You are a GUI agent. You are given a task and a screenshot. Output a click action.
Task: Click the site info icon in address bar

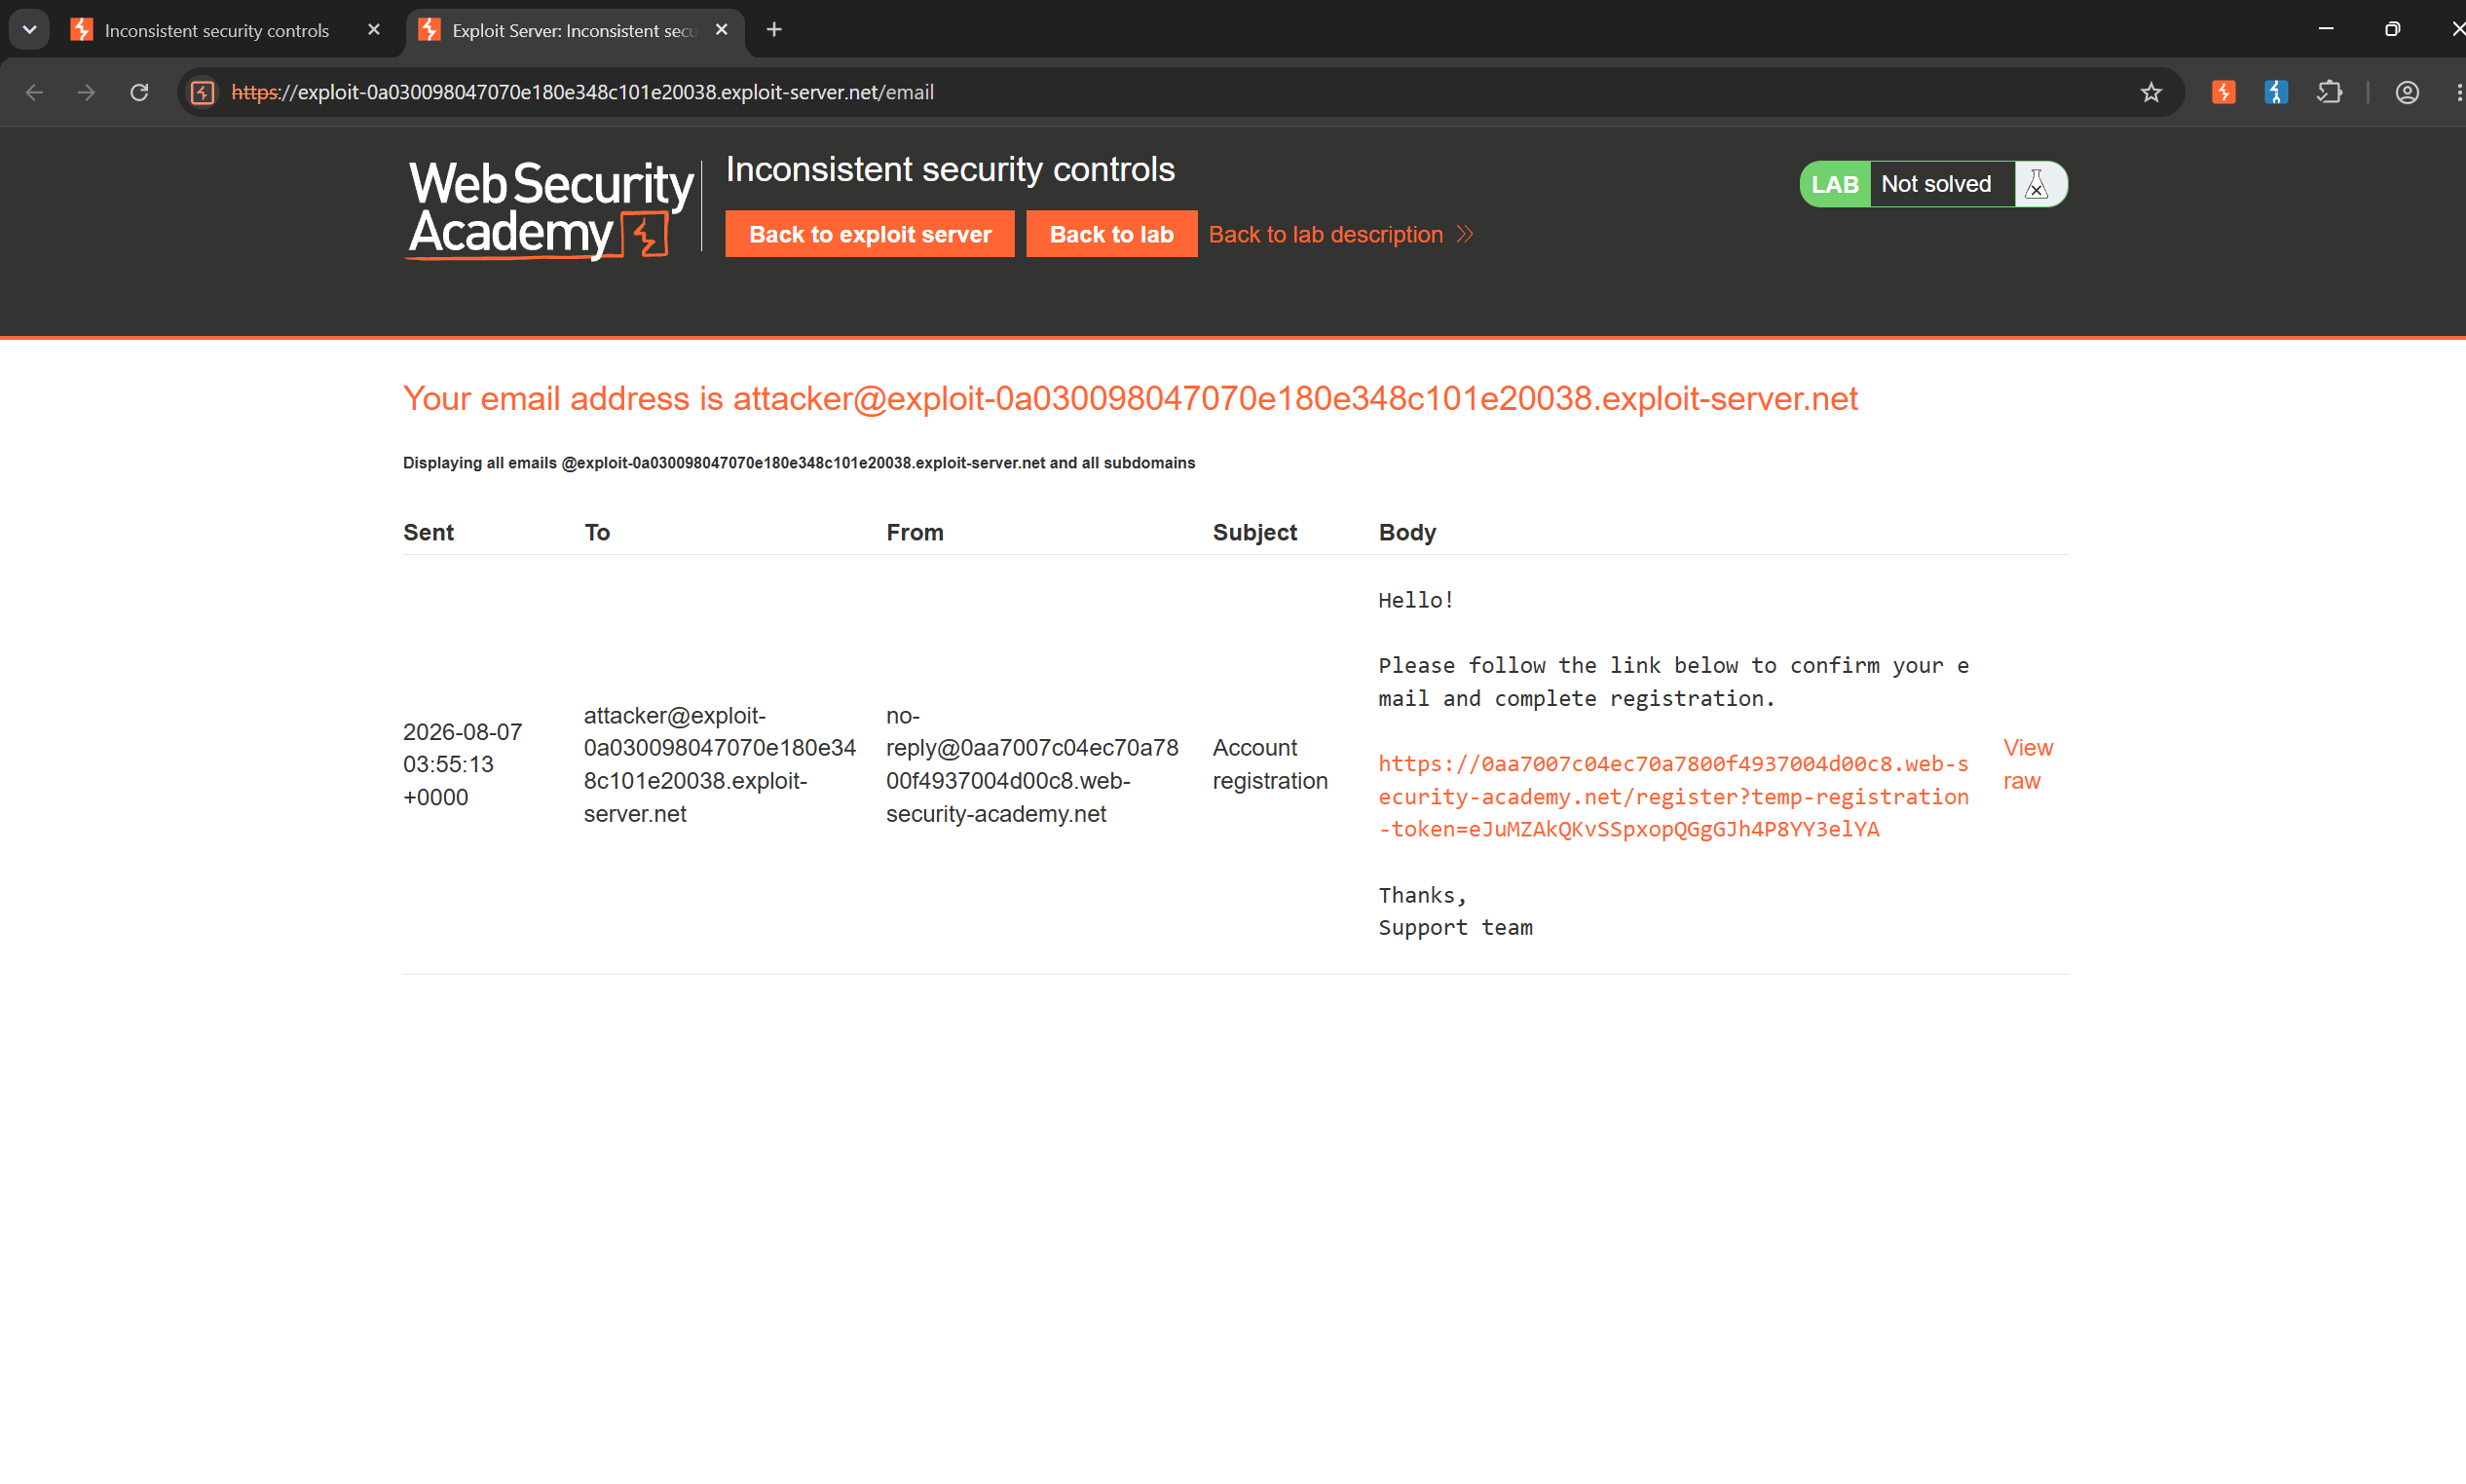coord(203,92)
